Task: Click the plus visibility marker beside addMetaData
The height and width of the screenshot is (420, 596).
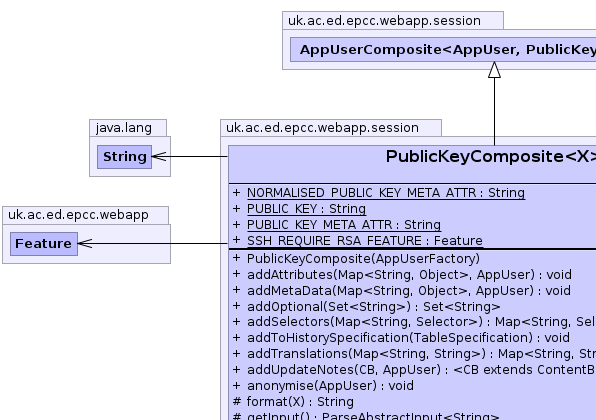Action: 236,290
